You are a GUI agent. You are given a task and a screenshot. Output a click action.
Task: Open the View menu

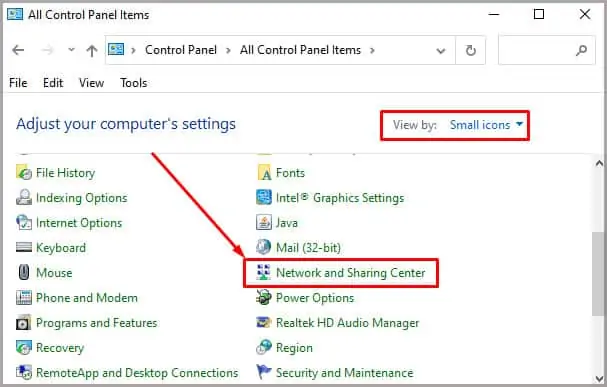[x=91, y=83]
